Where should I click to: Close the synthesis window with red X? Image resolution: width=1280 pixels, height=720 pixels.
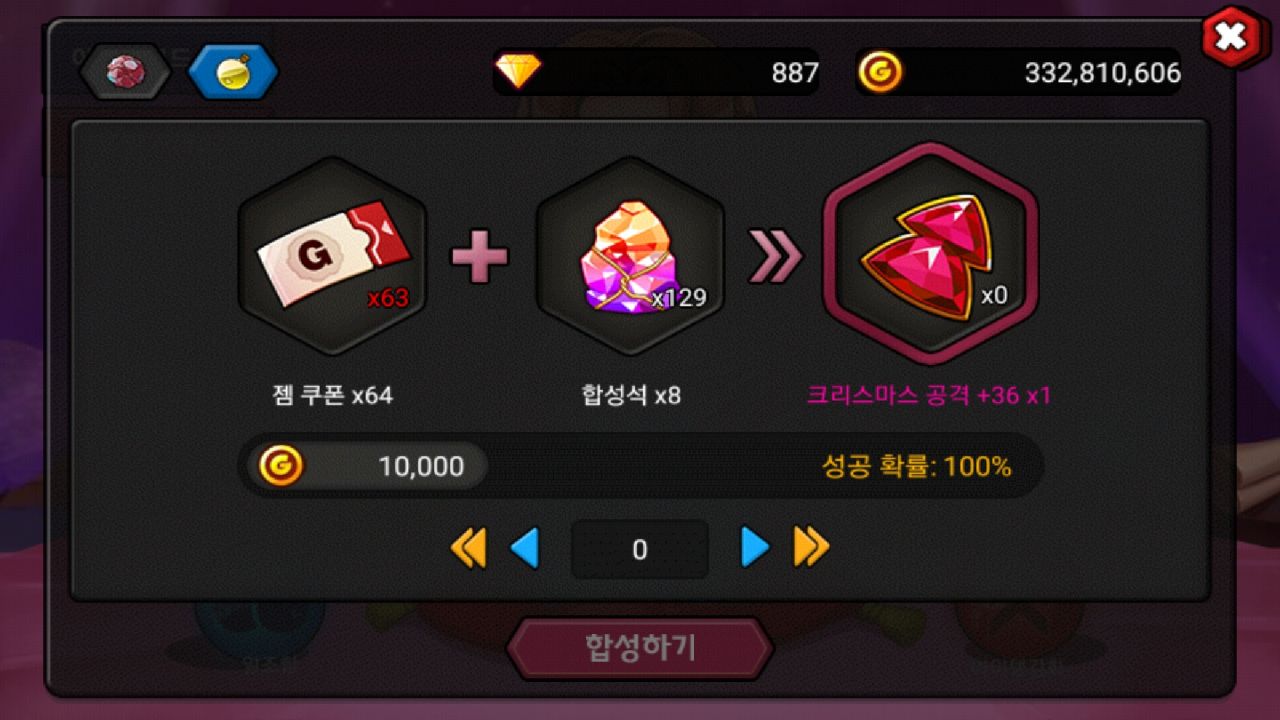point(1232,38)
